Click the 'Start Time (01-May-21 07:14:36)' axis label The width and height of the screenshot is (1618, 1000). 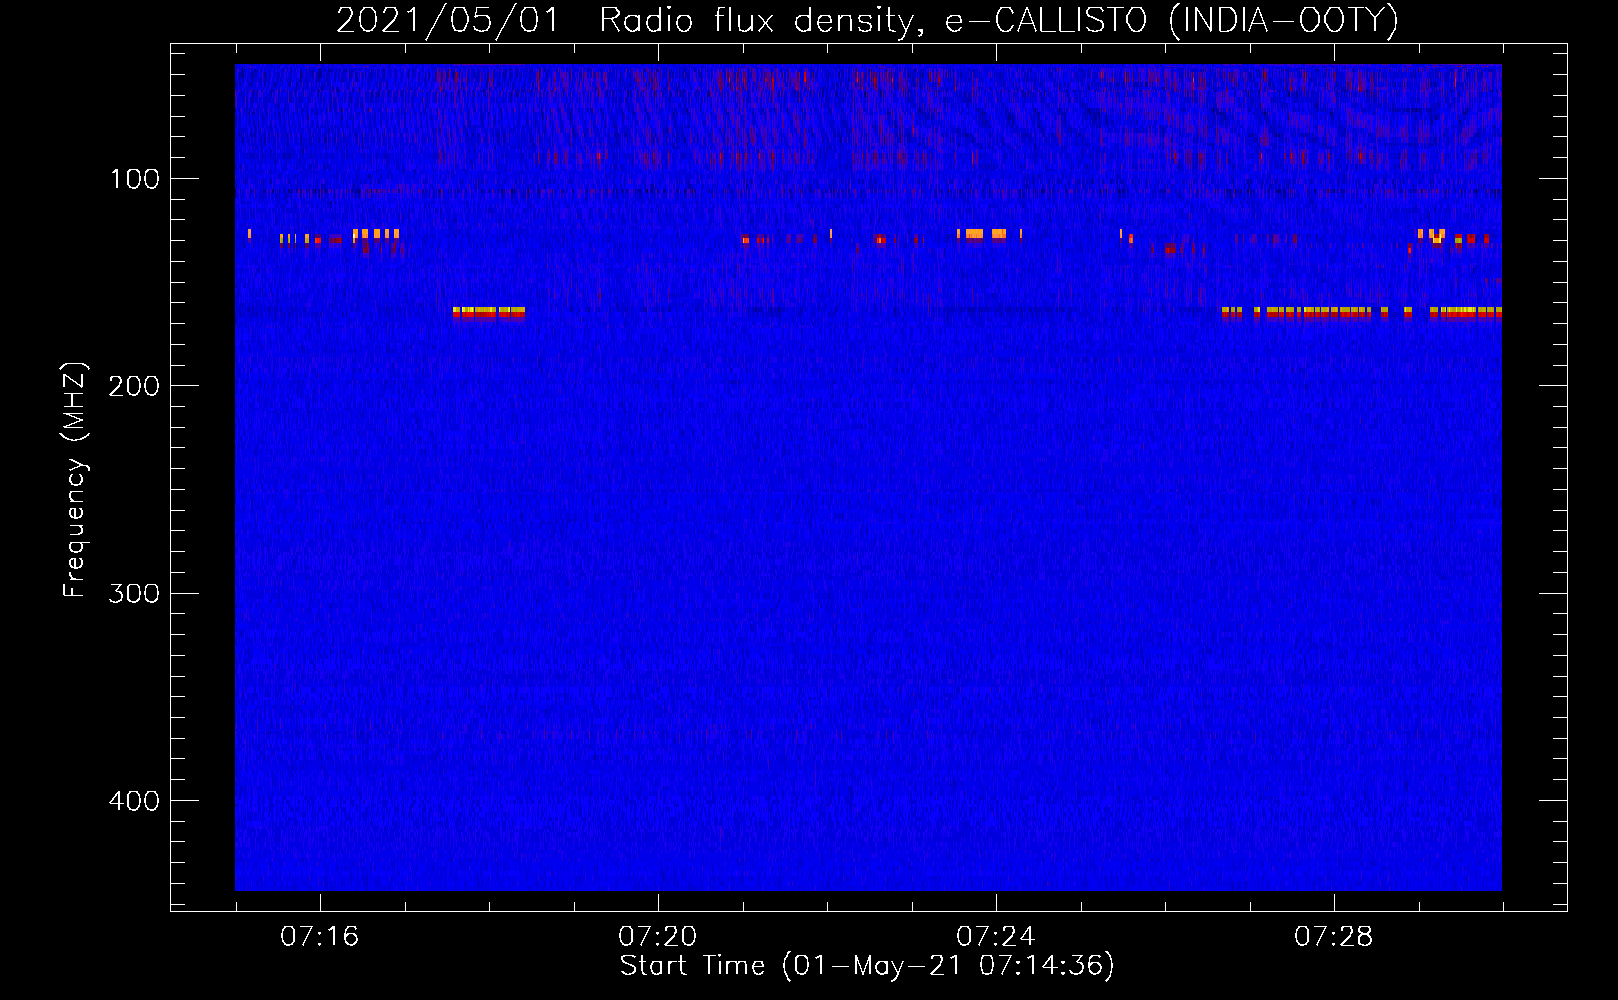[867, 966]
